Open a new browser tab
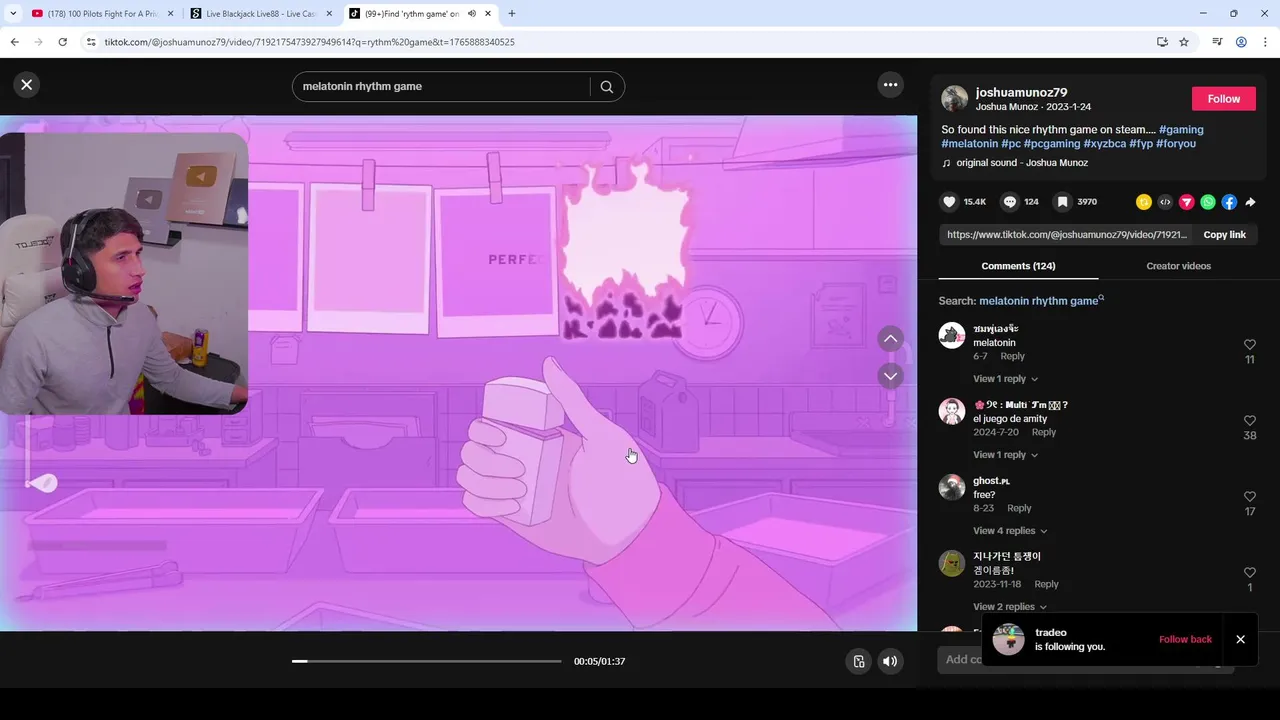The width and height of the screenshot is (1280, 720). [512, 14]
